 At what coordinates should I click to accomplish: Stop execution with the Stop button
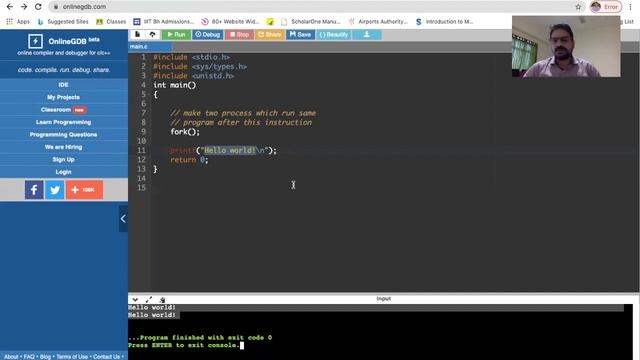click(239, 35)
